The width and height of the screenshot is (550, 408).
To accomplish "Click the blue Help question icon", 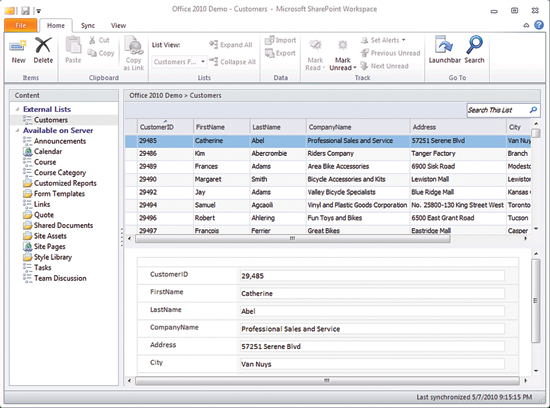I will coord(539,25).
